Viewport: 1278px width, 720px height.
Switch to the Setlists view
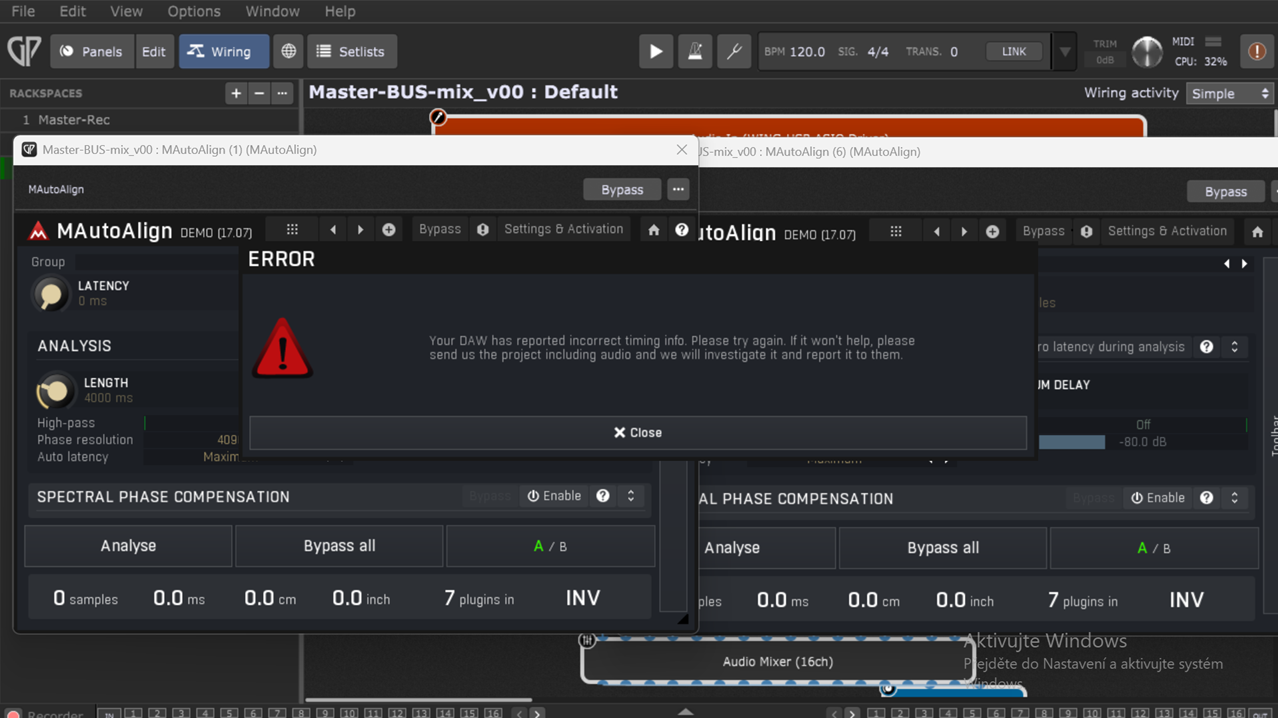click(x=350, y=52)
